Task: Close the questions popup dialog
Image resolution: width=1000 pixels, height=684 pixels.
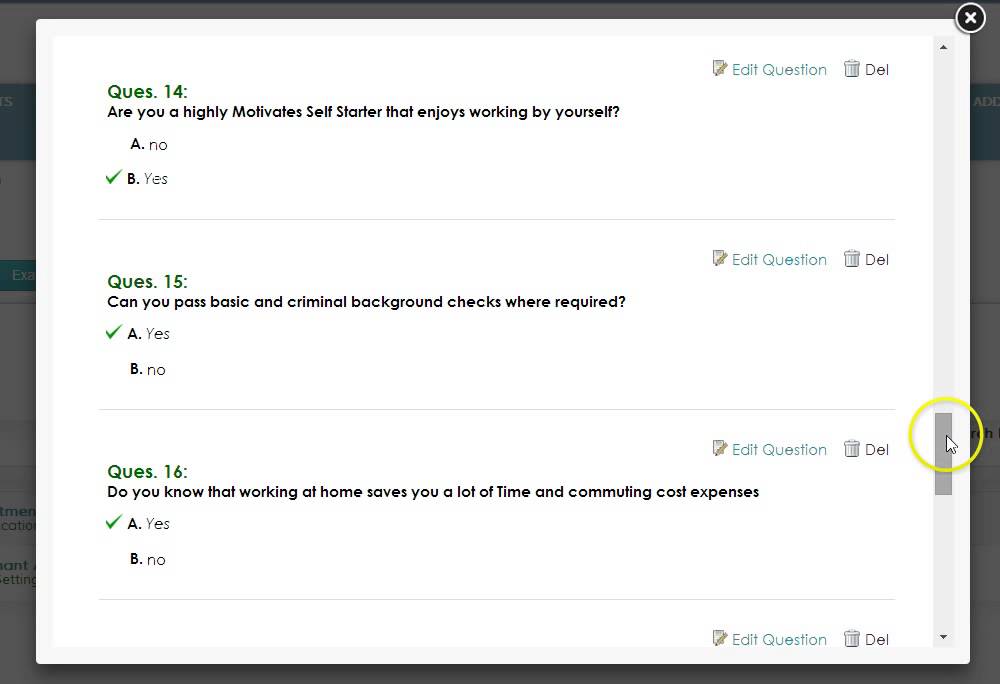Action: 970,18
